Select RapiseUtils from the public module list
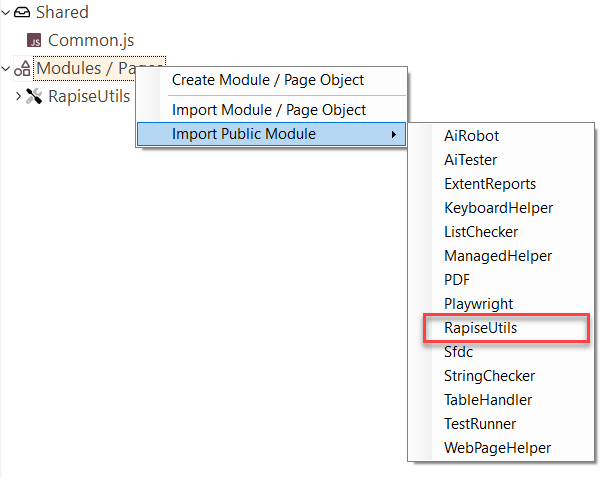The image size is (612, 478). point(481,327)
